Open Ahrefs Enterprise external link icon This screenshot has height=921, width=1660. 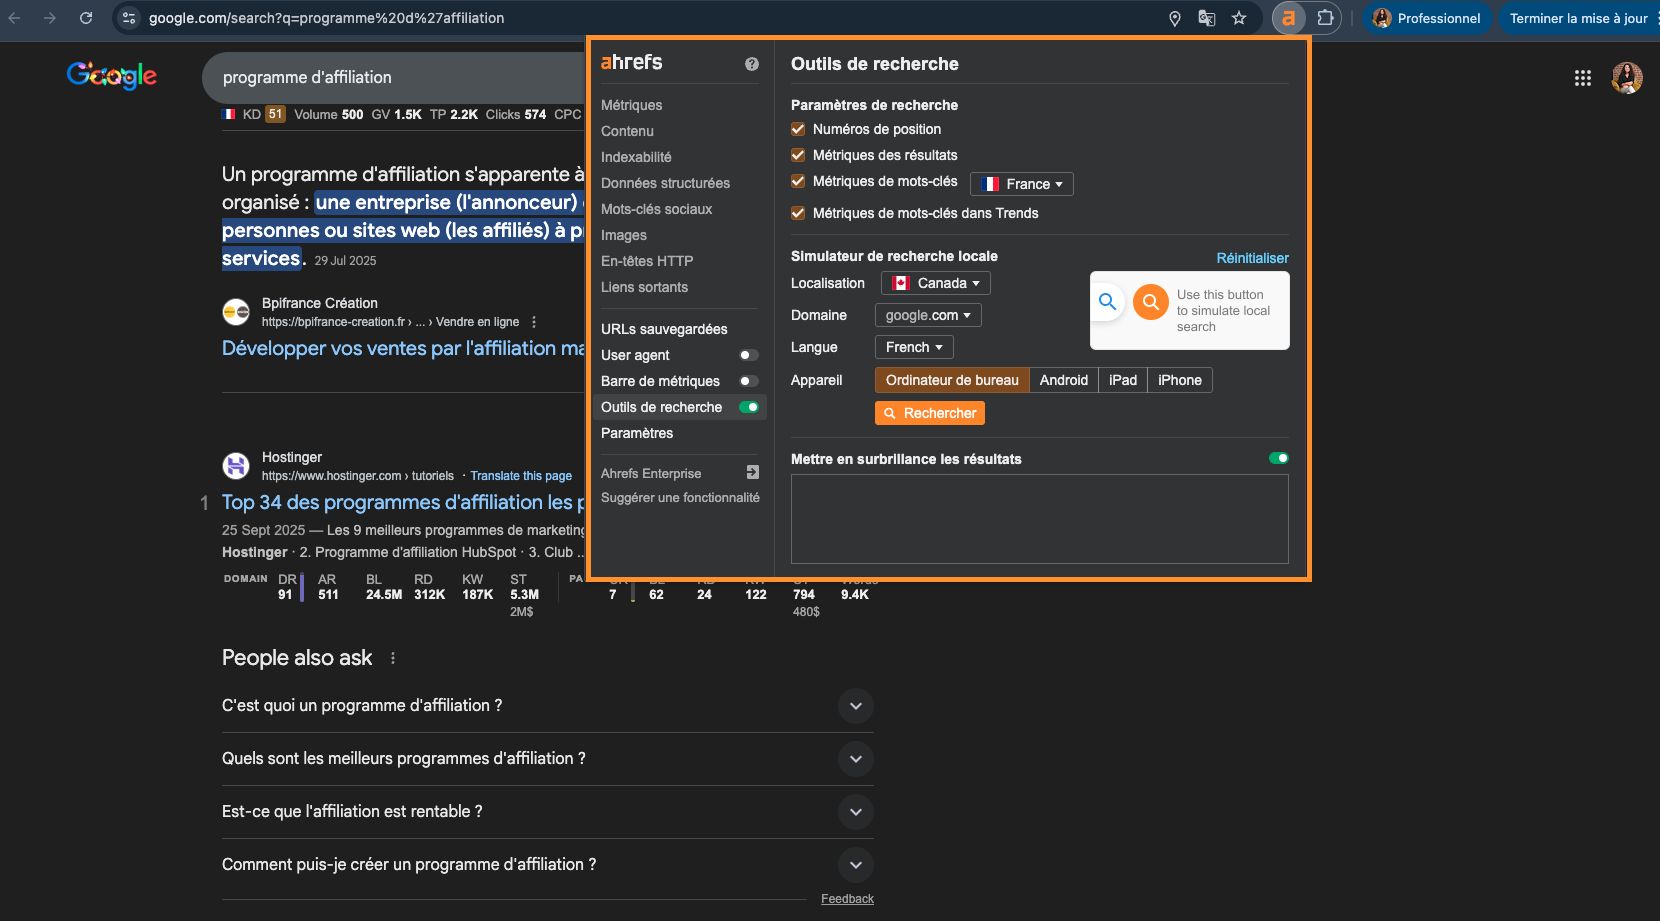(x=753, y=472)
